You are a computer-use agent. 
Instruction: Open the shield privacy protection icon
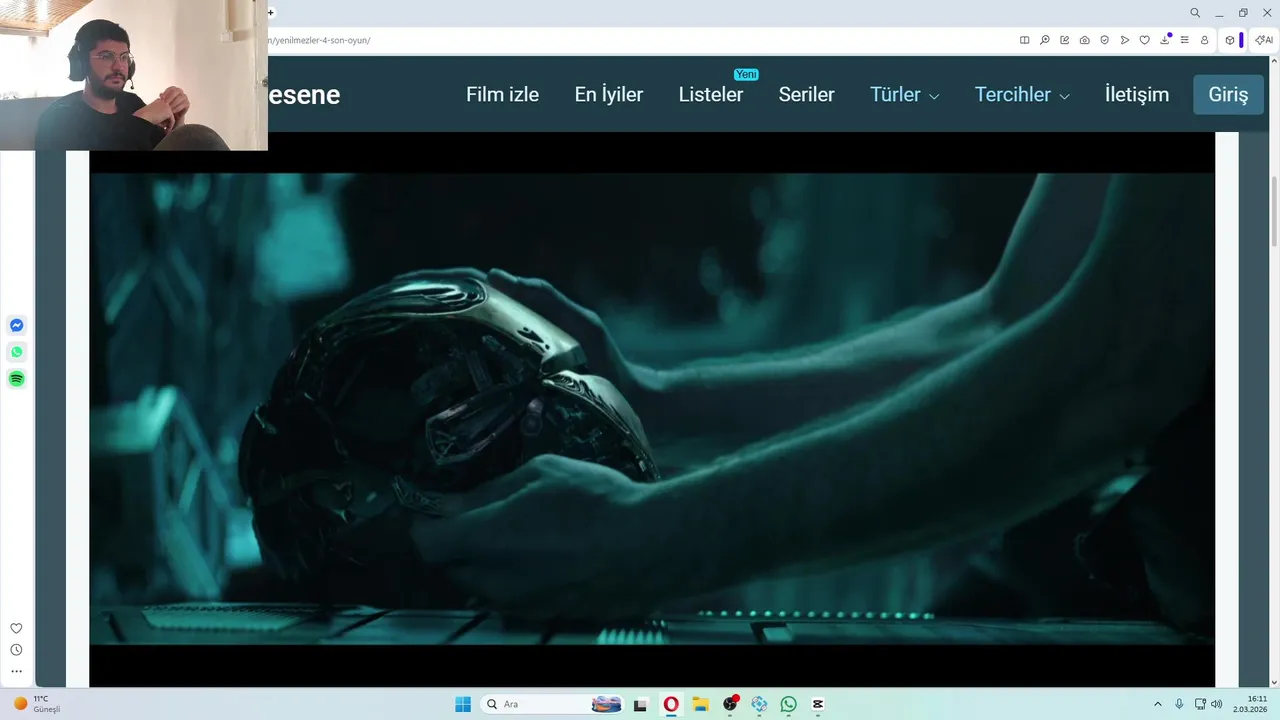coord(1104,40)
